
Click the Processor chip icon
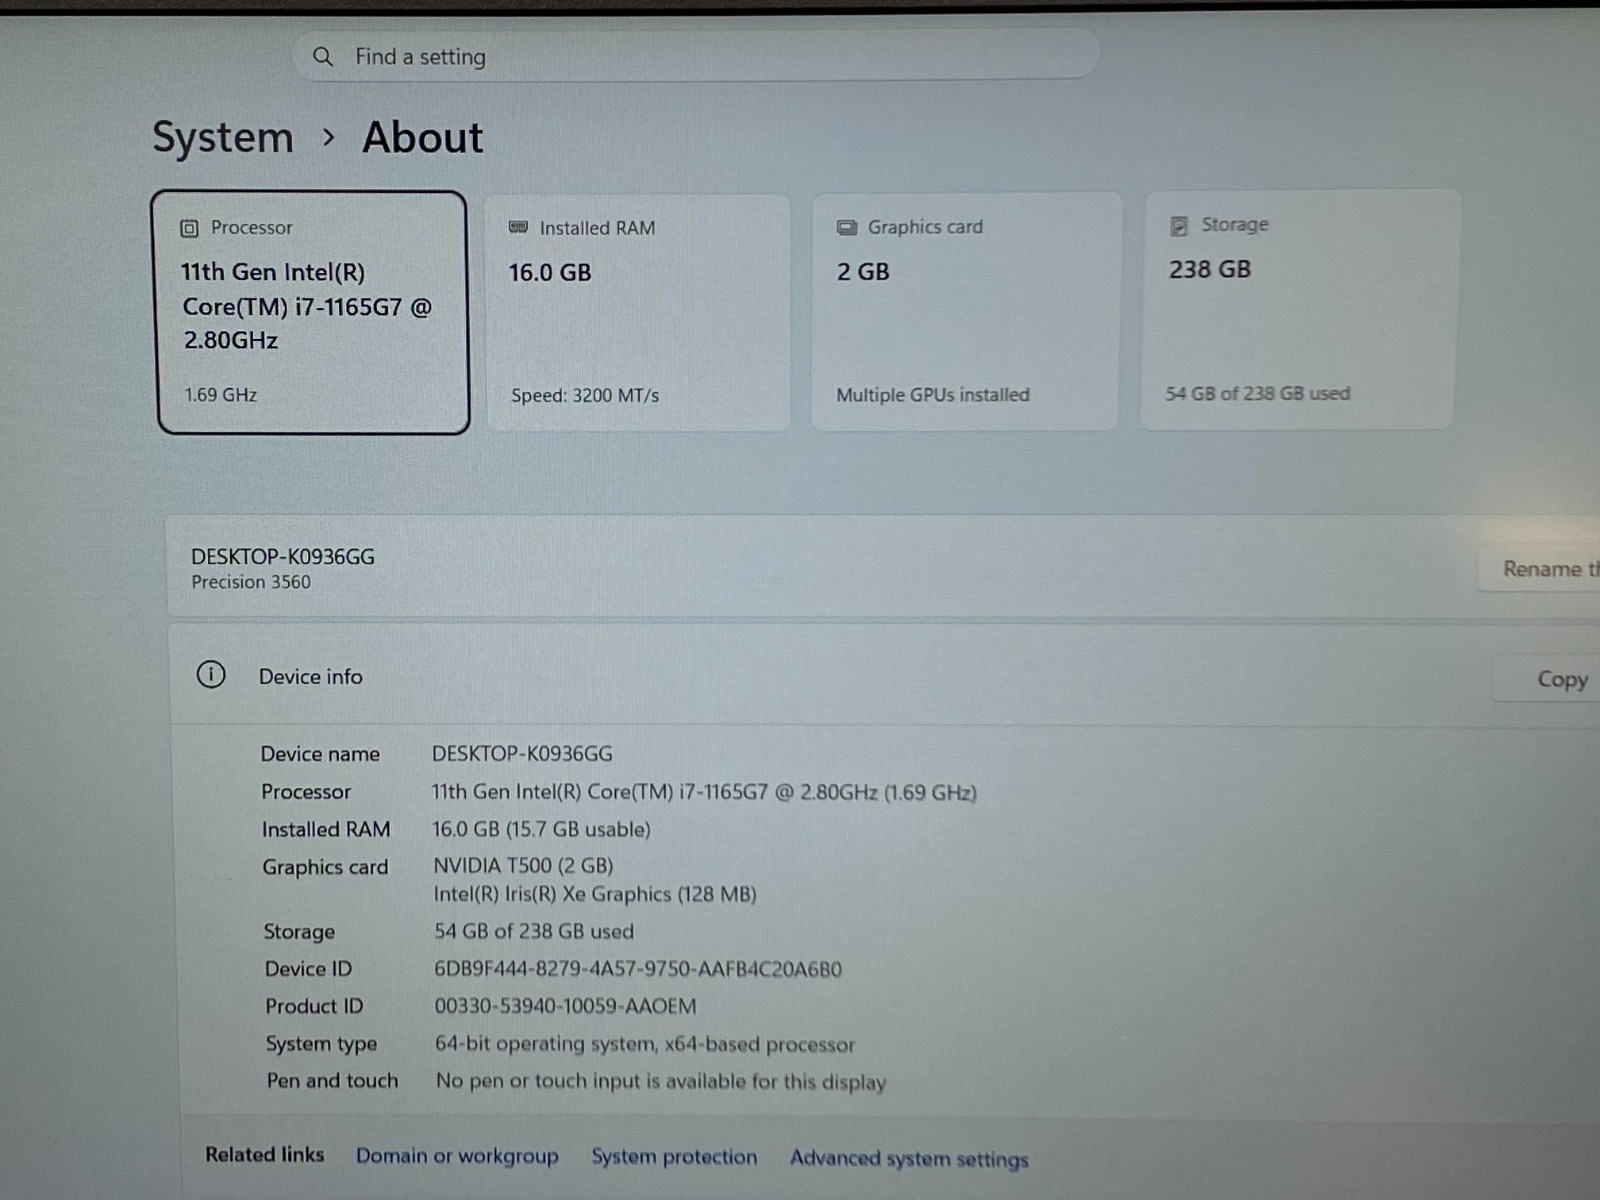(189, 228)
